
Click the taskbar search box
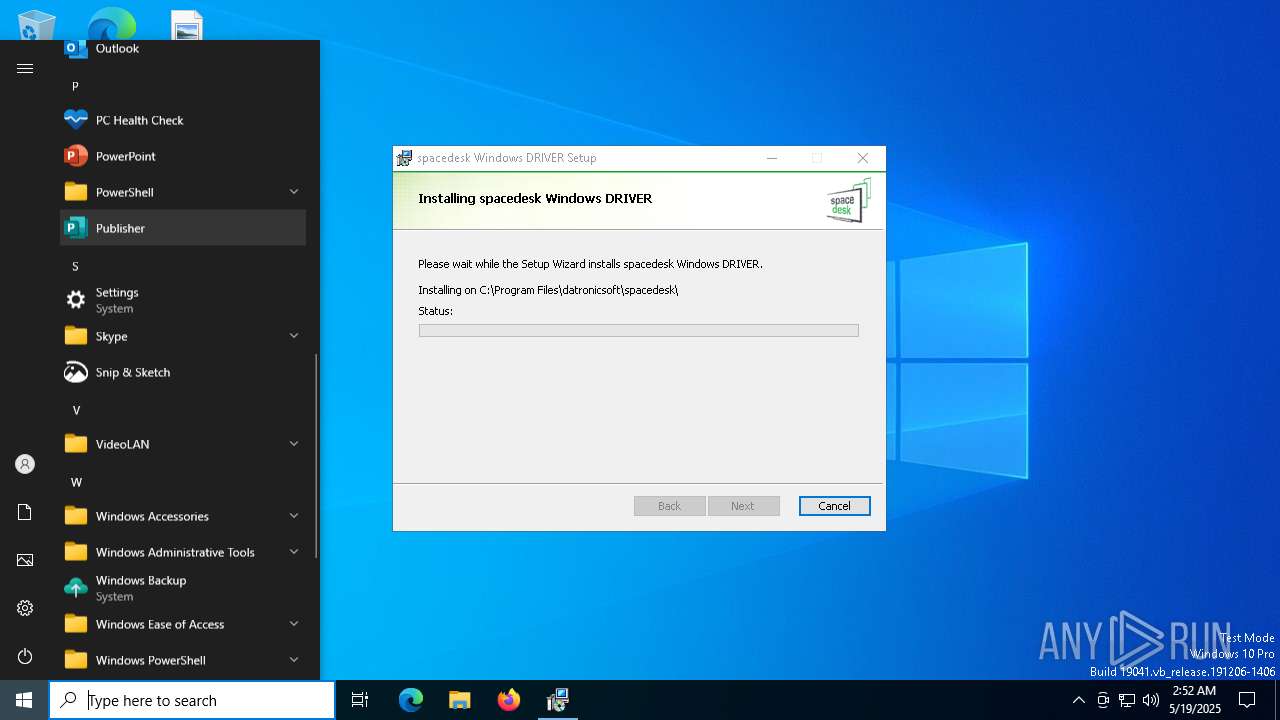(x=192, y=700)
